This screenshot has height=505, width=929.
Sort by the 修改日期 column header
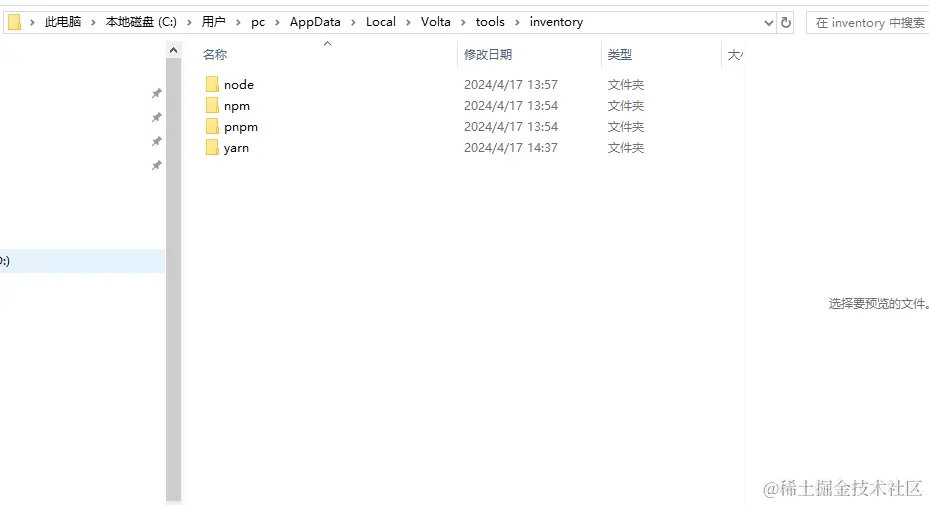coord(488,55)
